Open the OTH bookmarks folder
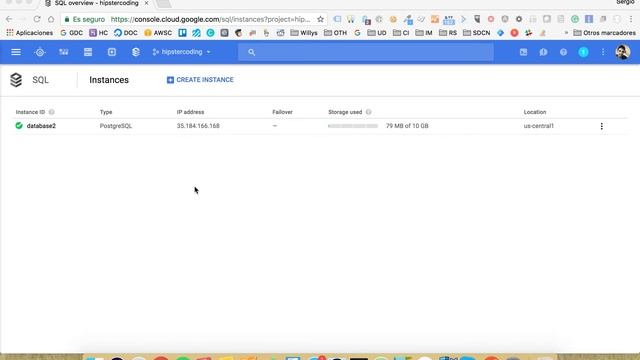 (335, 33)
